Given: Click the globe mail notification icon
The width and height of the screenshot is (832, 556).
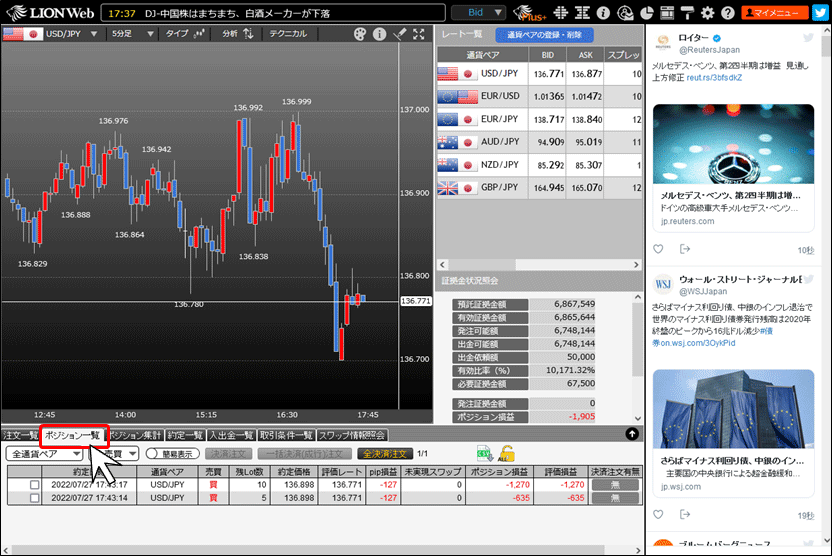Looking at the screenshot, I should click(x=625, y=13).
